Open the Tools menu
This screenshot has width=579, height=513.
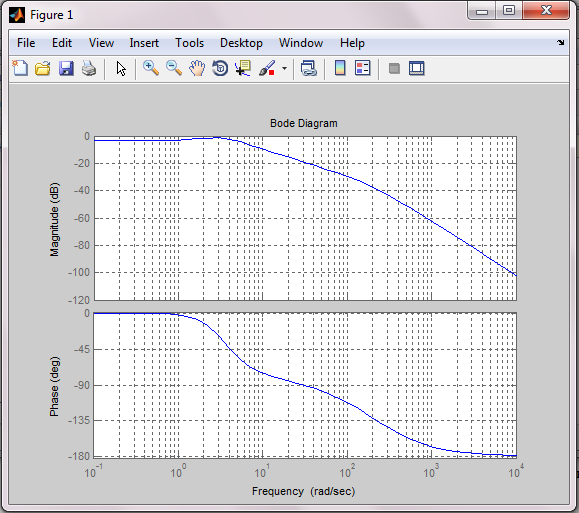pyautogui.click(x=189, y=43)
